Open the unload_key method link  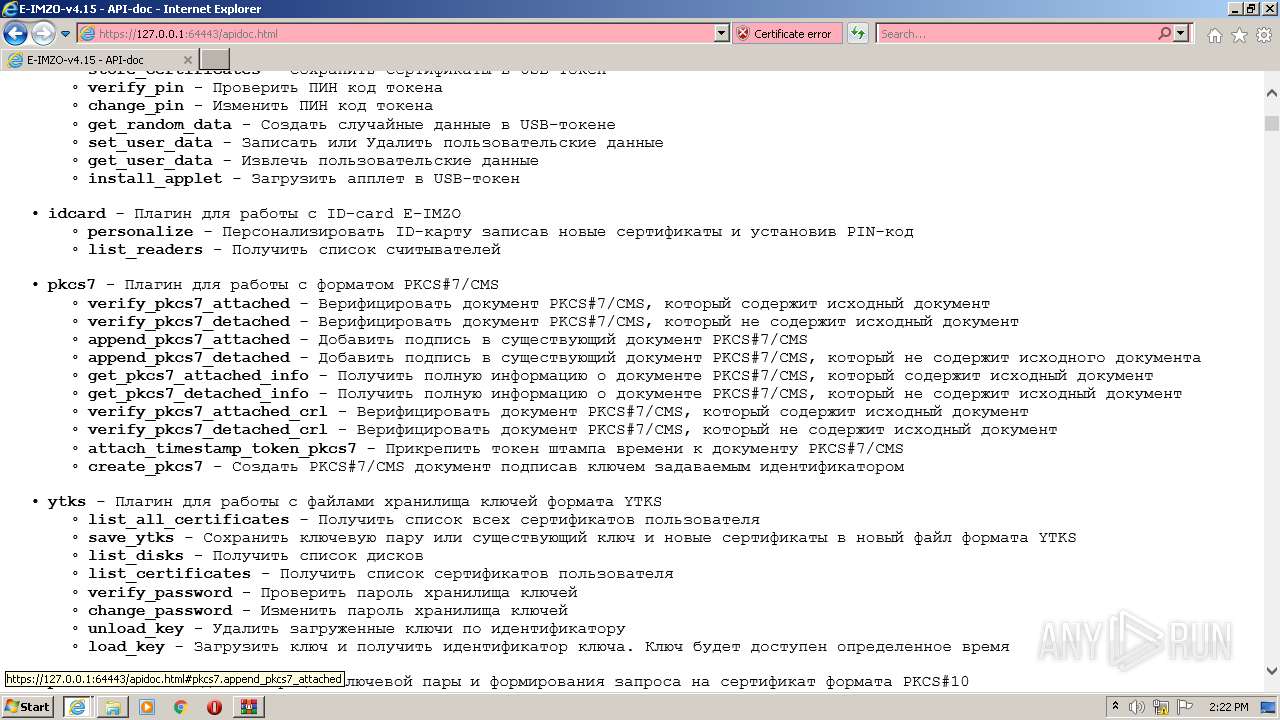pyautogui.click(x=136, y=629)
